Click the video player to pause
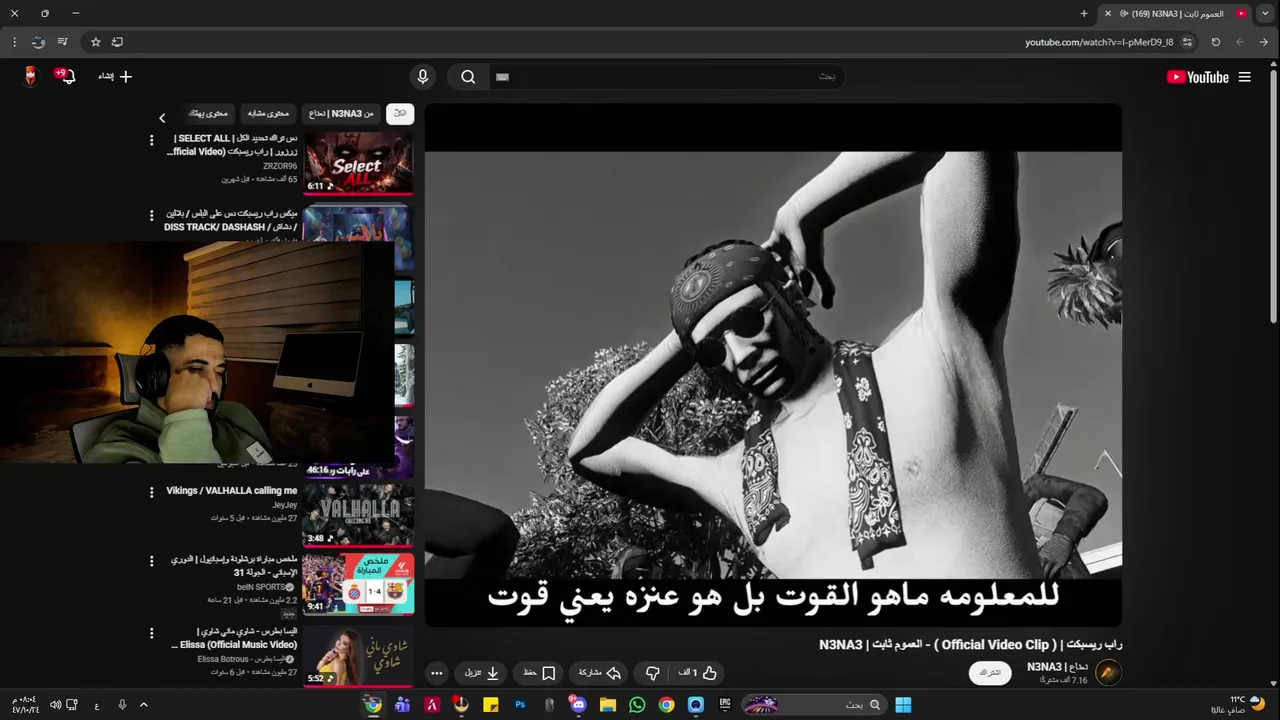 tap(773, 365)
